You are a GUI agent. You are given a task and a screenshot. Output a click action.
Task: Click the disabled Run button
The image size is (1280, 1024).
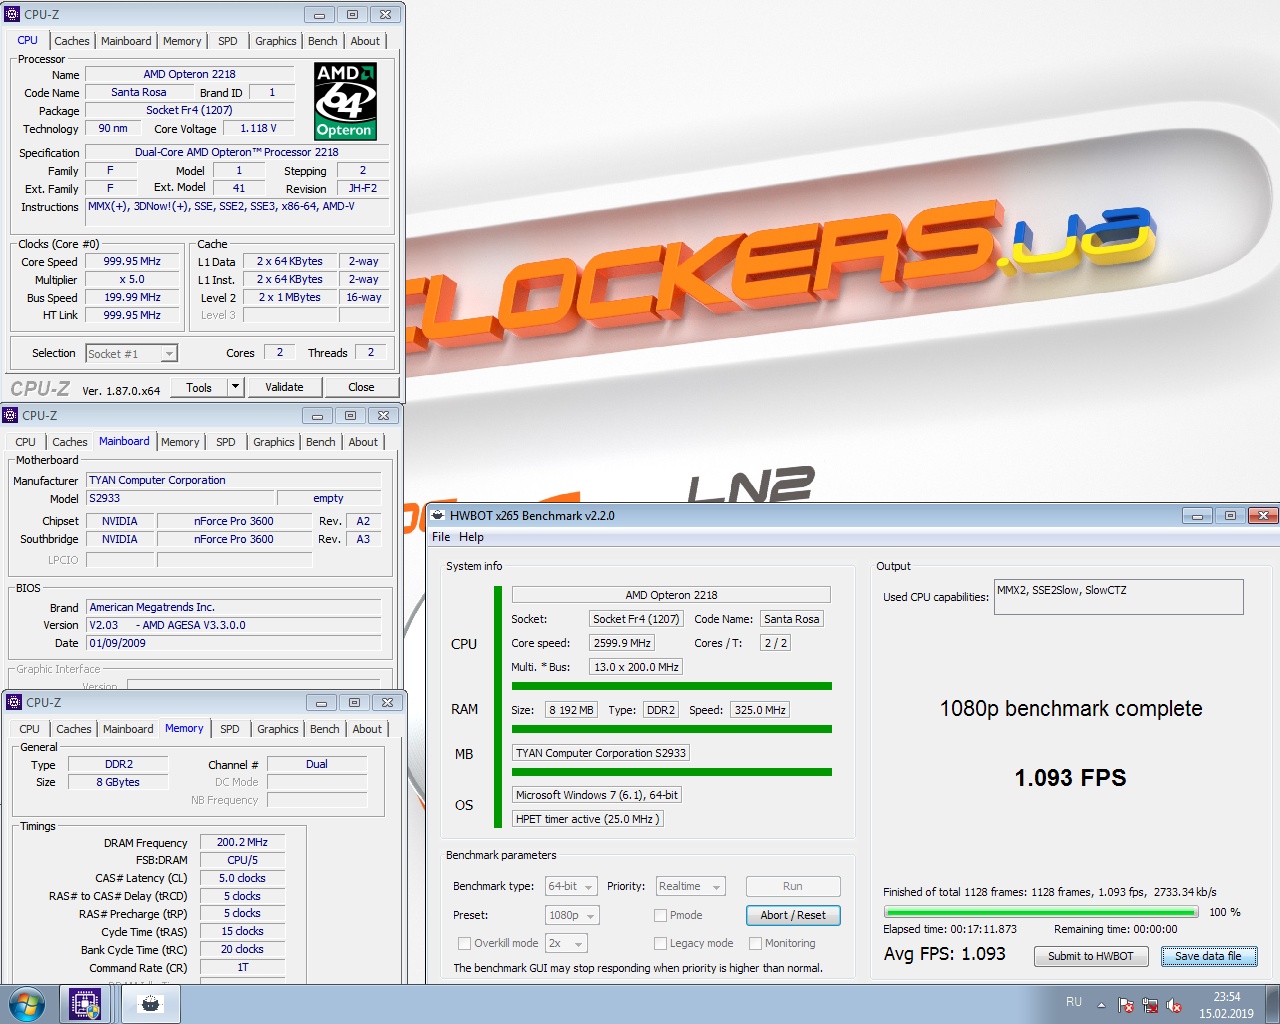coord(793,886)
